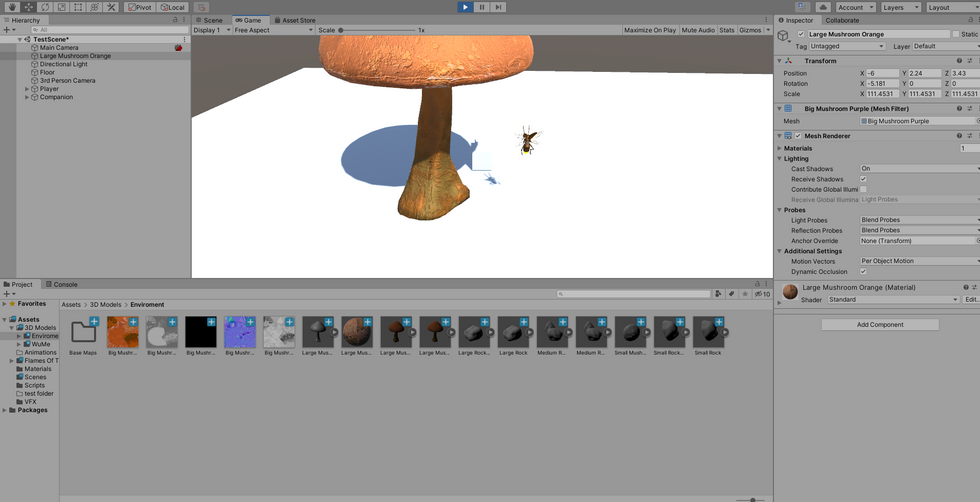Click the Collab icon beside the cloud button

(x=803, y=7)
